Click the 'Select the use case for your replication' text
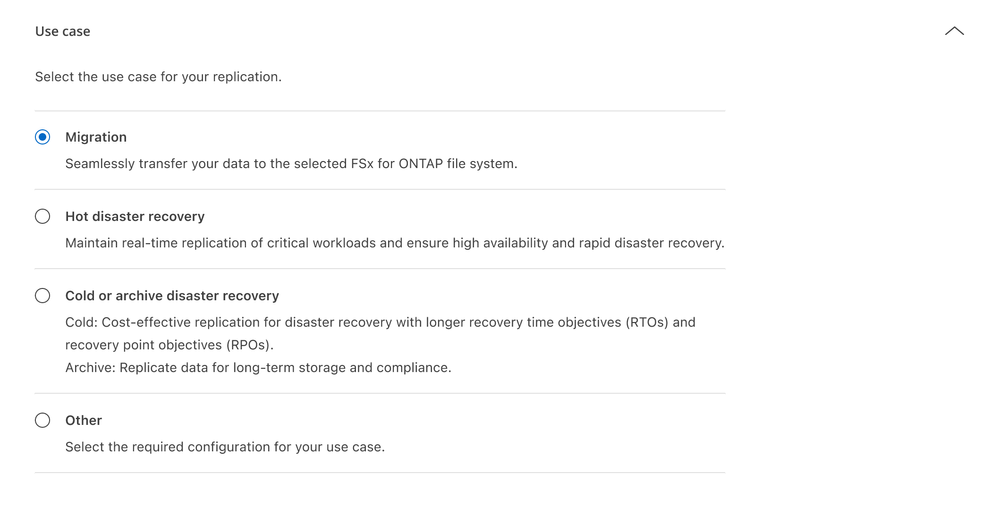999x508 pixels. (x=158, y=77)
